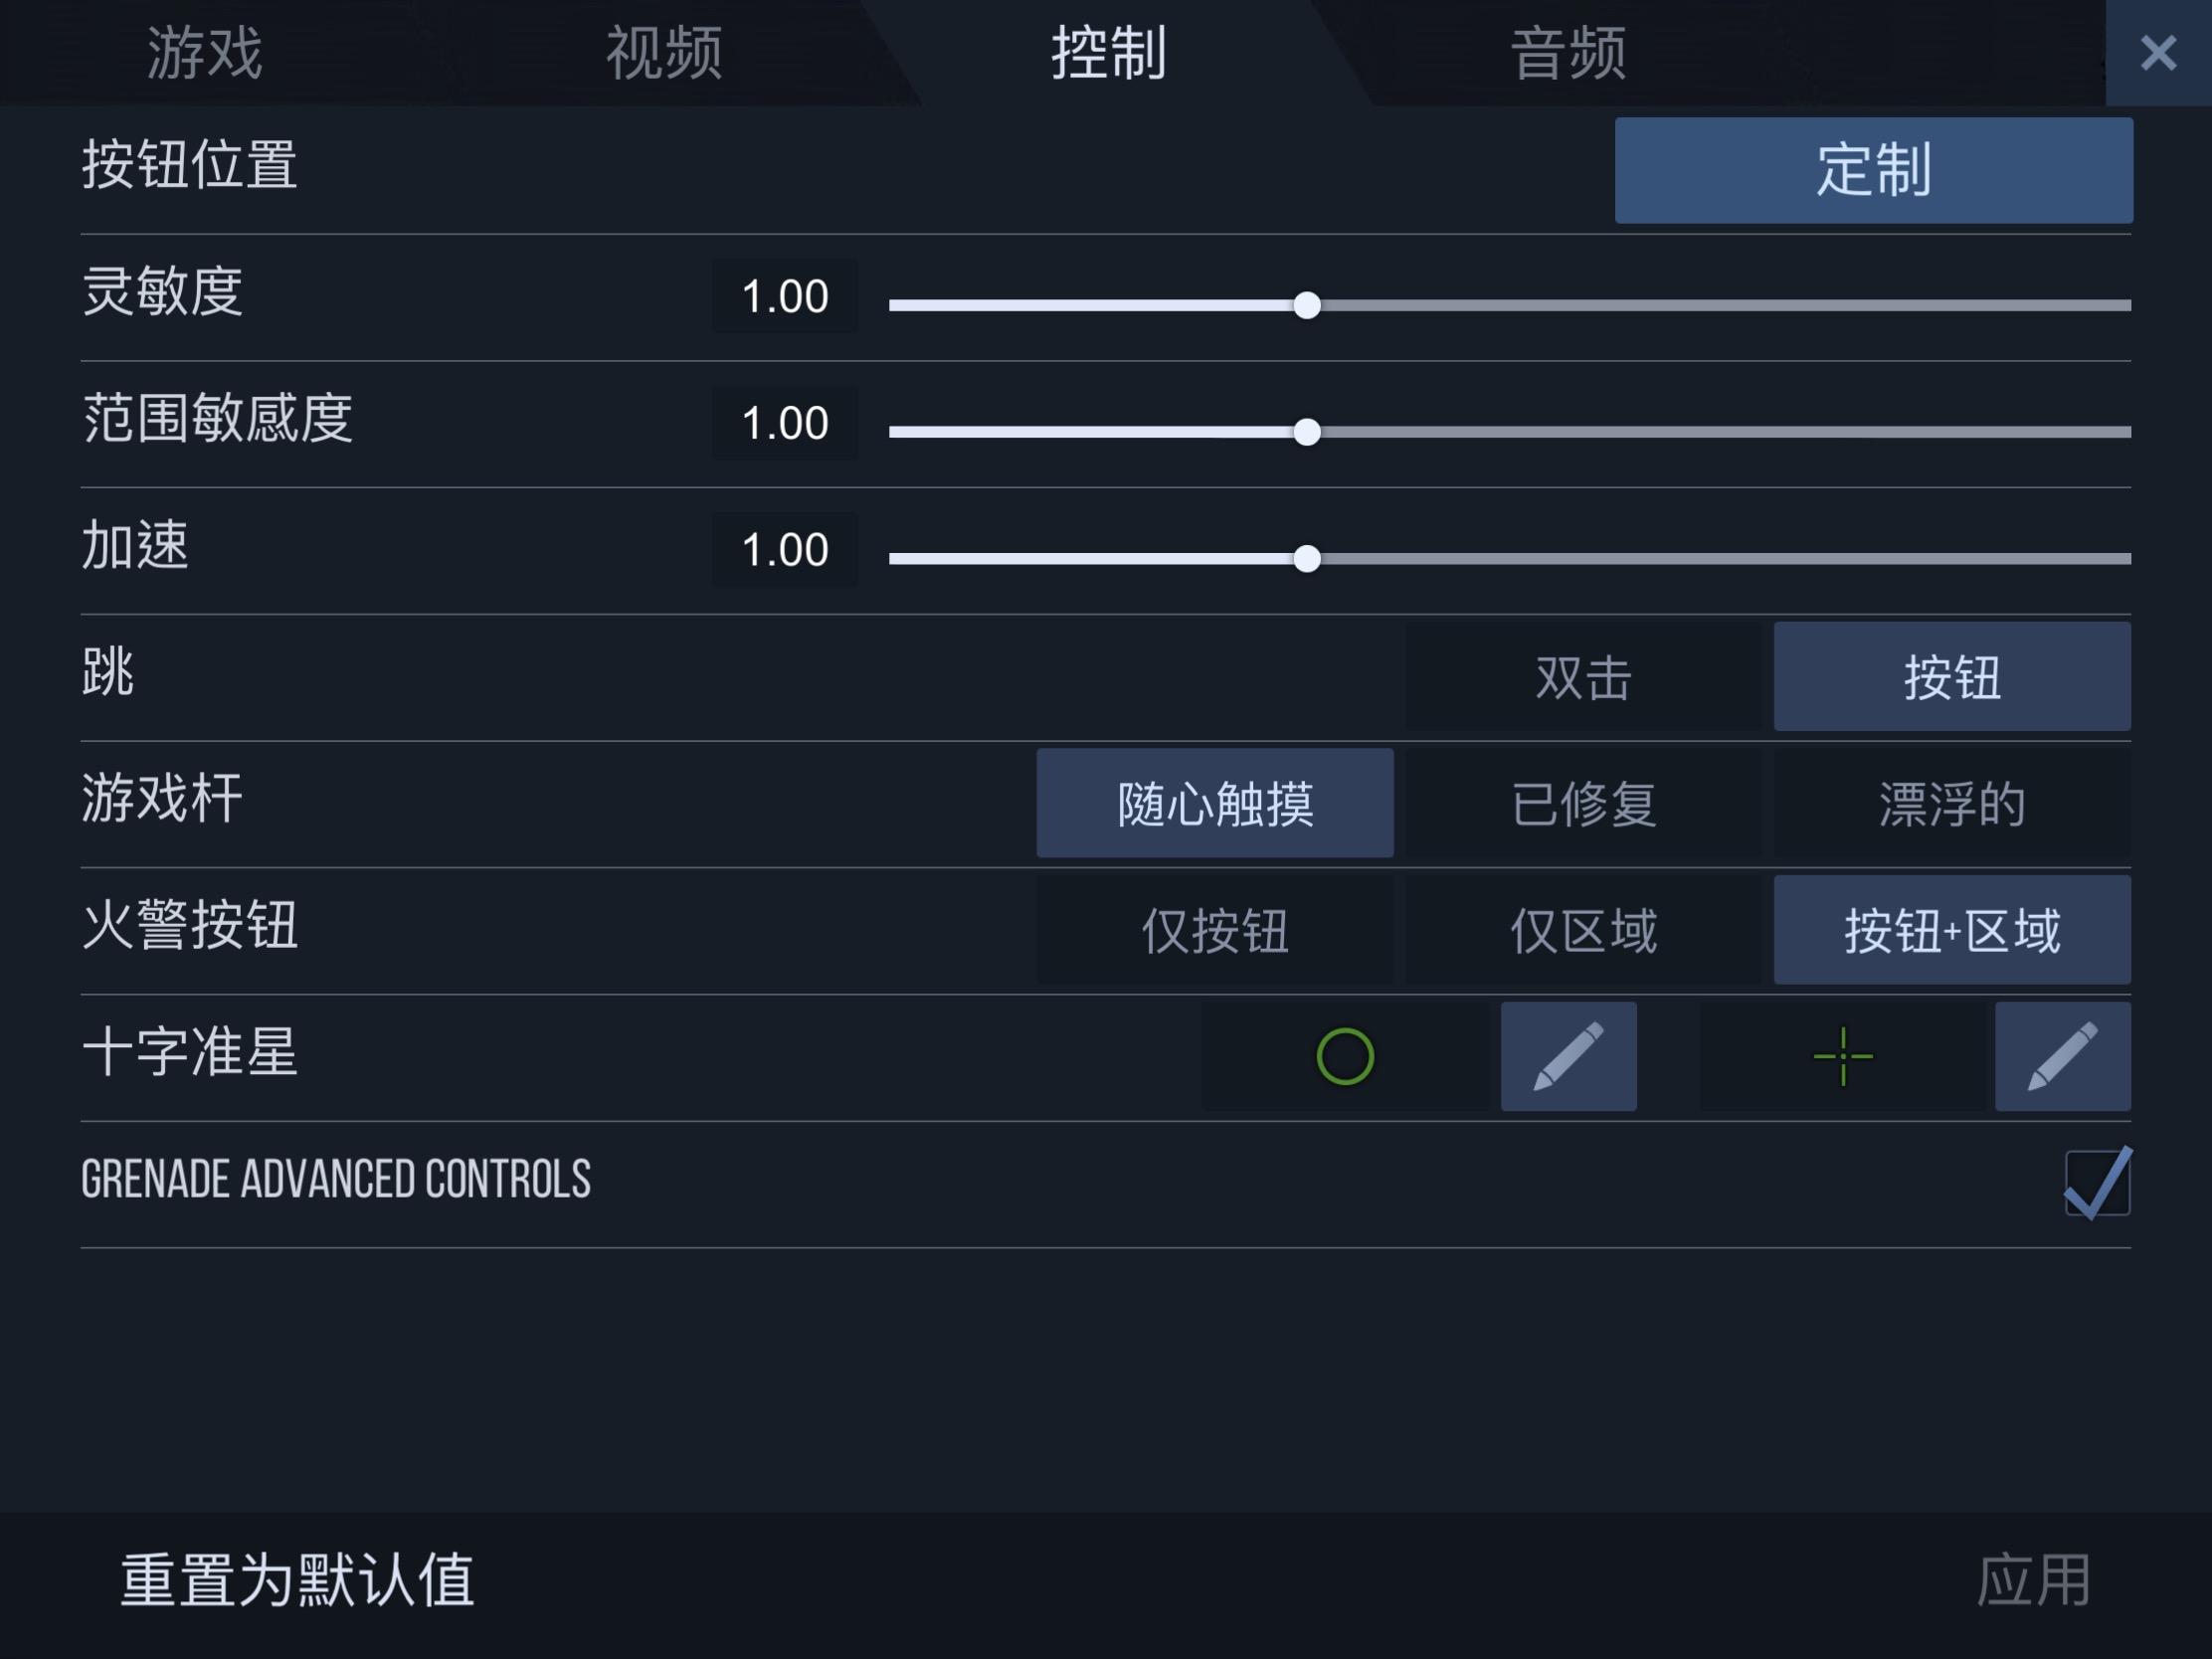
Task: Switch to the 游戏 tab
Action: tap(205, 52)
